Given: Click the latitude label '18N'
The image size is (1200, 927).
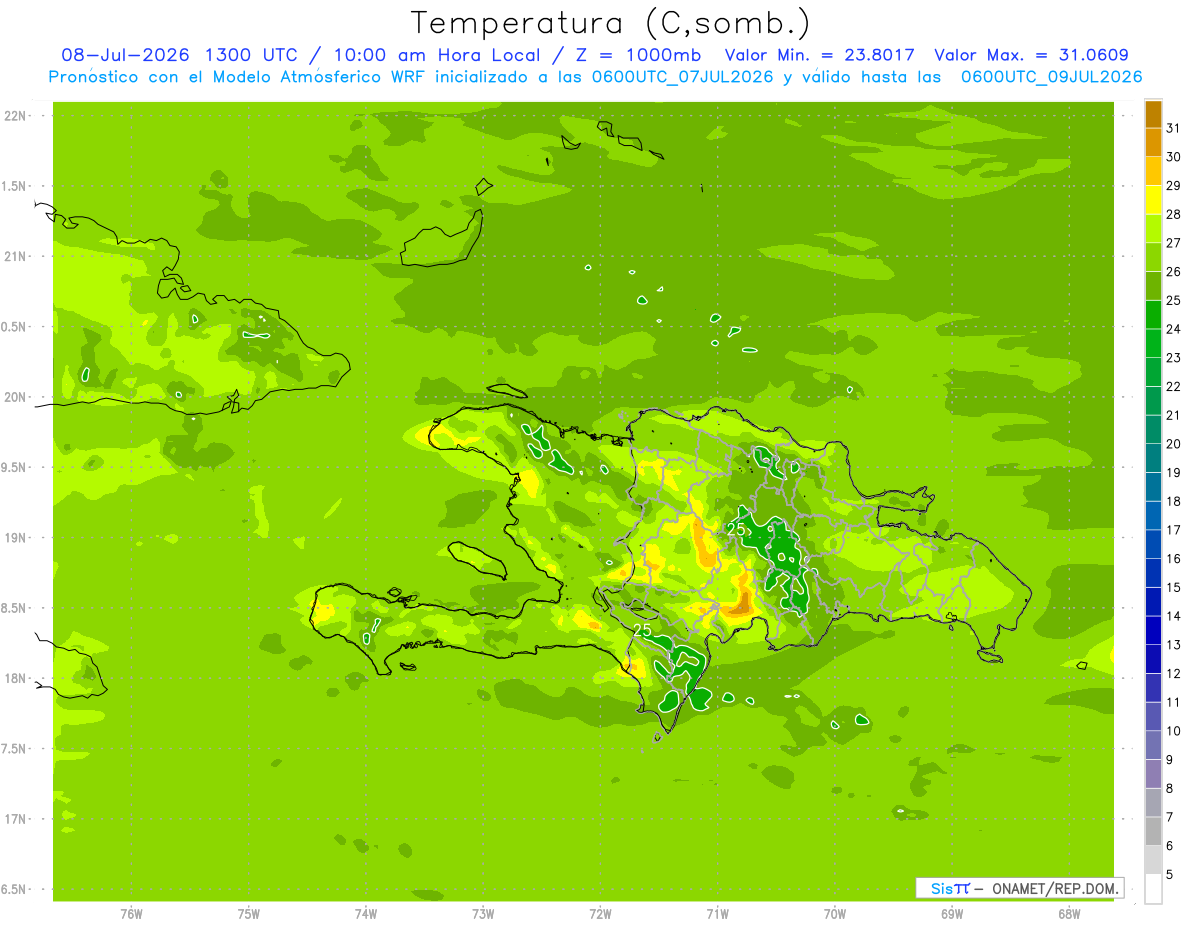Looking at the screenshot, I should click(15, 678).
